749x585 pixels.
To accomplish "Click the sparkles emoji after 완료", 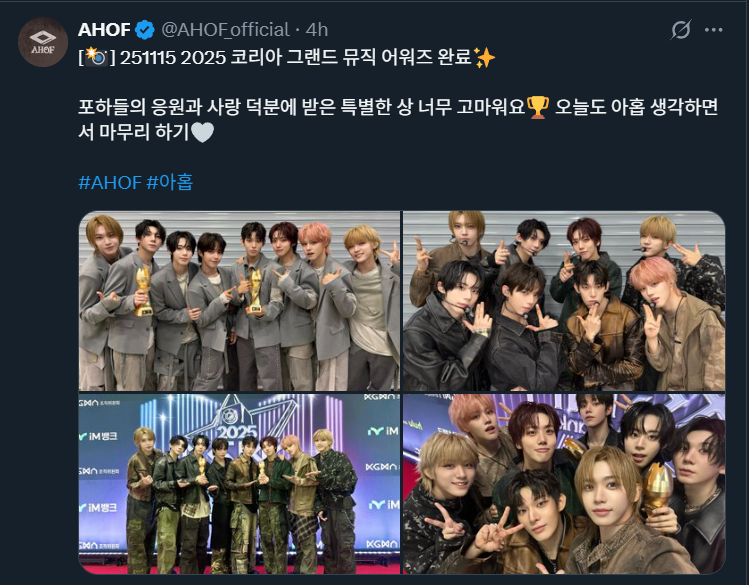I will [x=484, y=58].
